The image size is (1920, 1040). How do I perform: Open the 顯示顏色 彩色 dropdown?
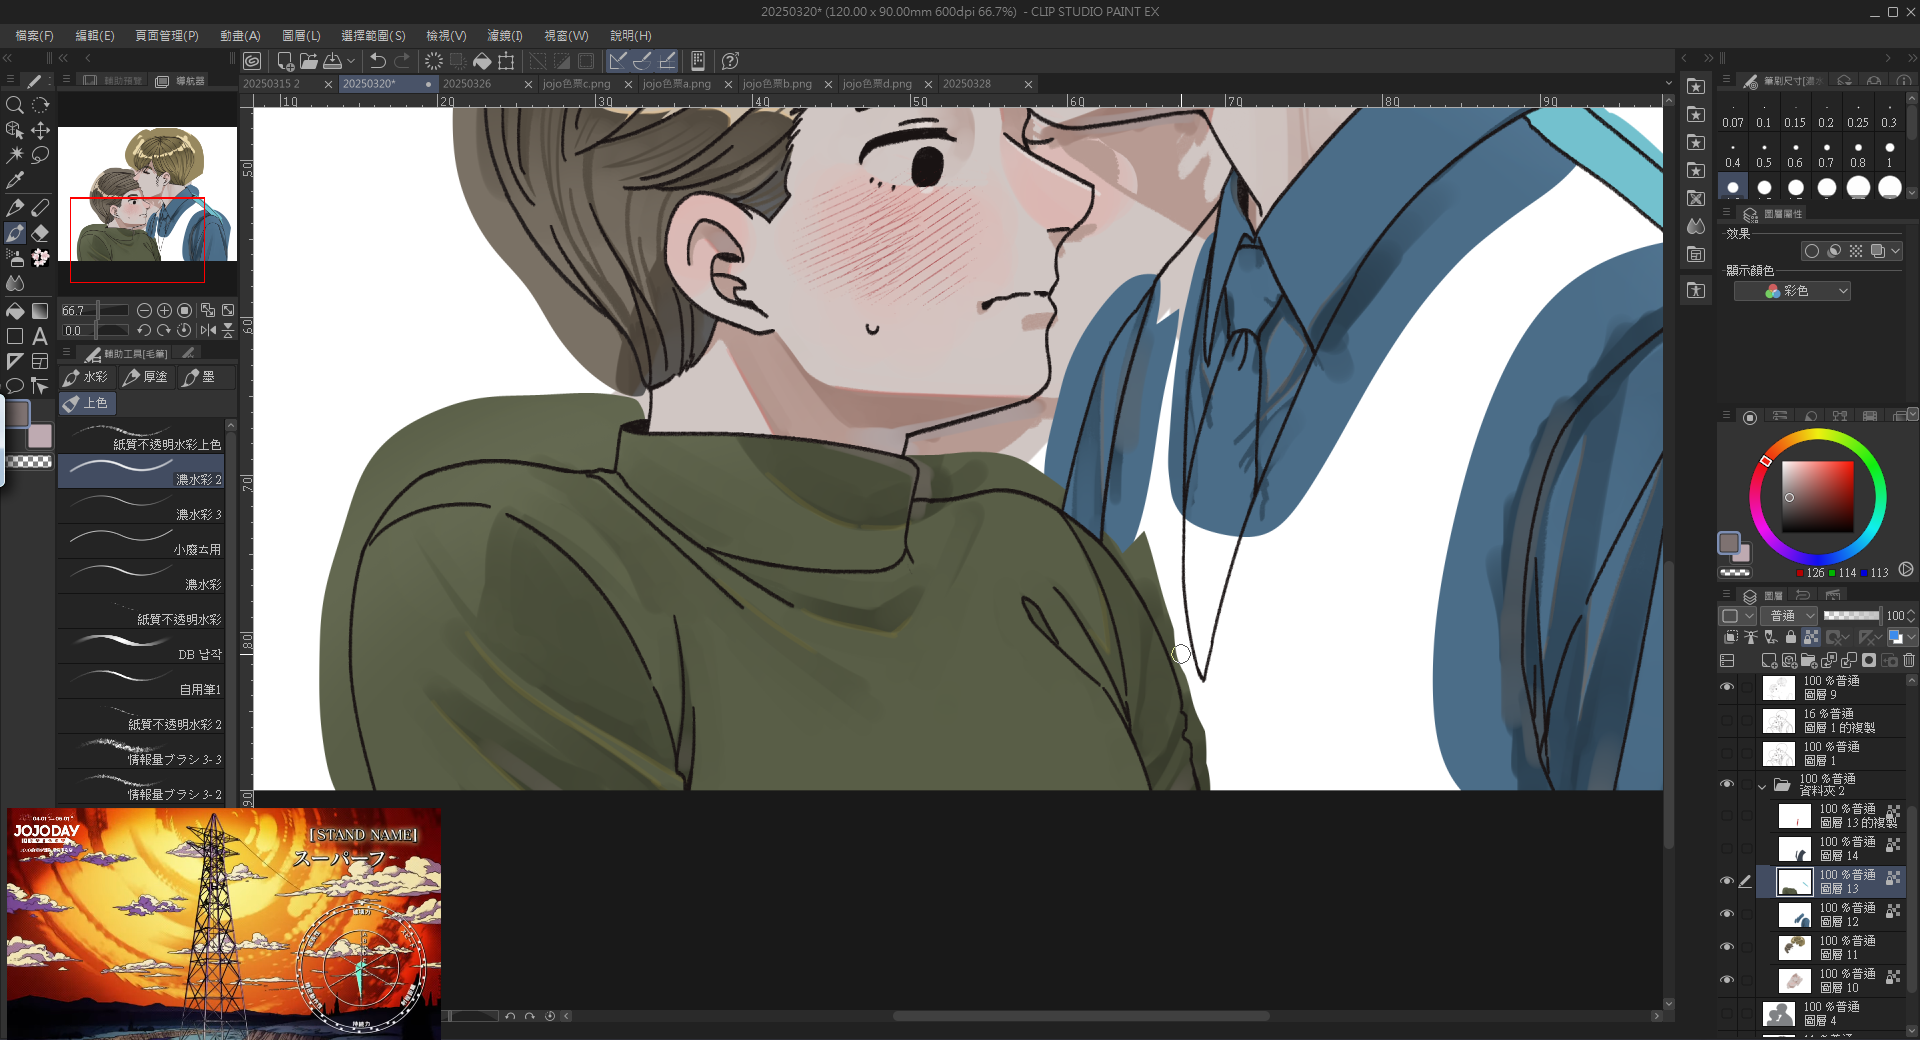coord(1792,291)
